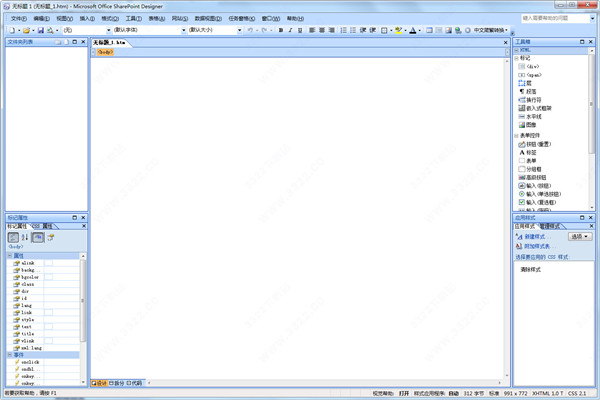Click the help question input field
Viewport: 600px width, 400px height.
click(555, 18)
